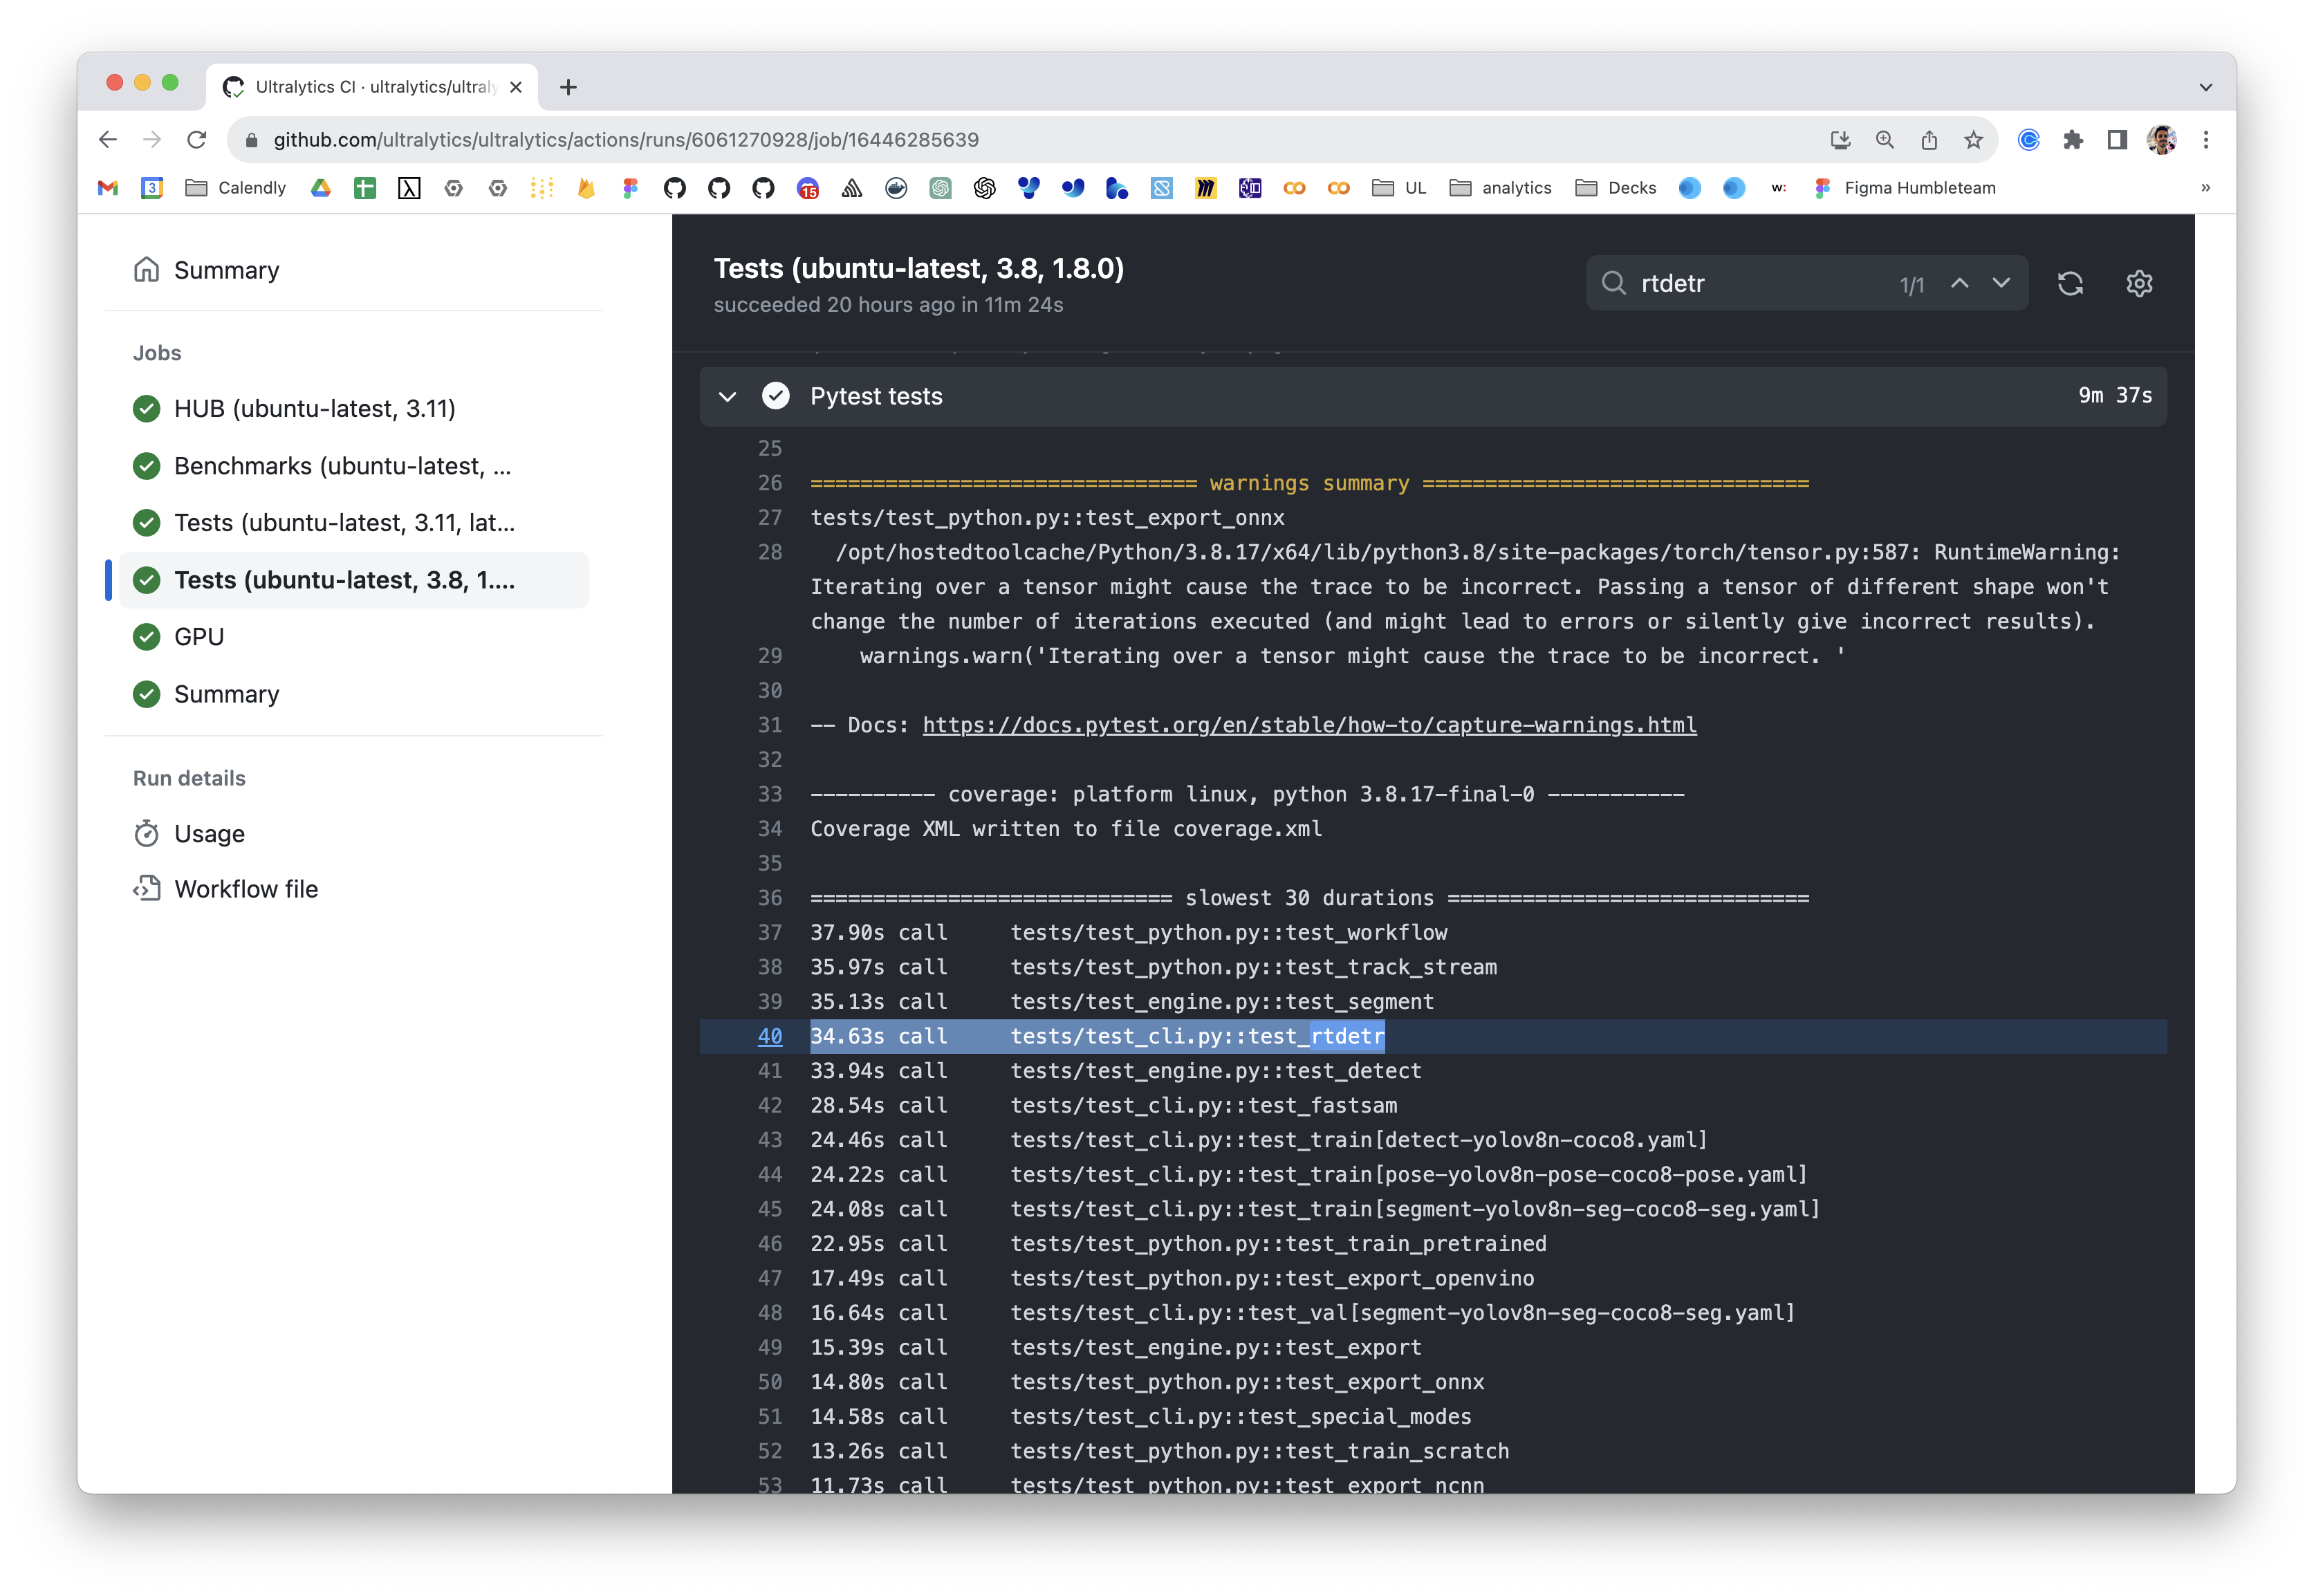
Task: Select the Ultralytics CI browser tab
Action: (360, 87)
